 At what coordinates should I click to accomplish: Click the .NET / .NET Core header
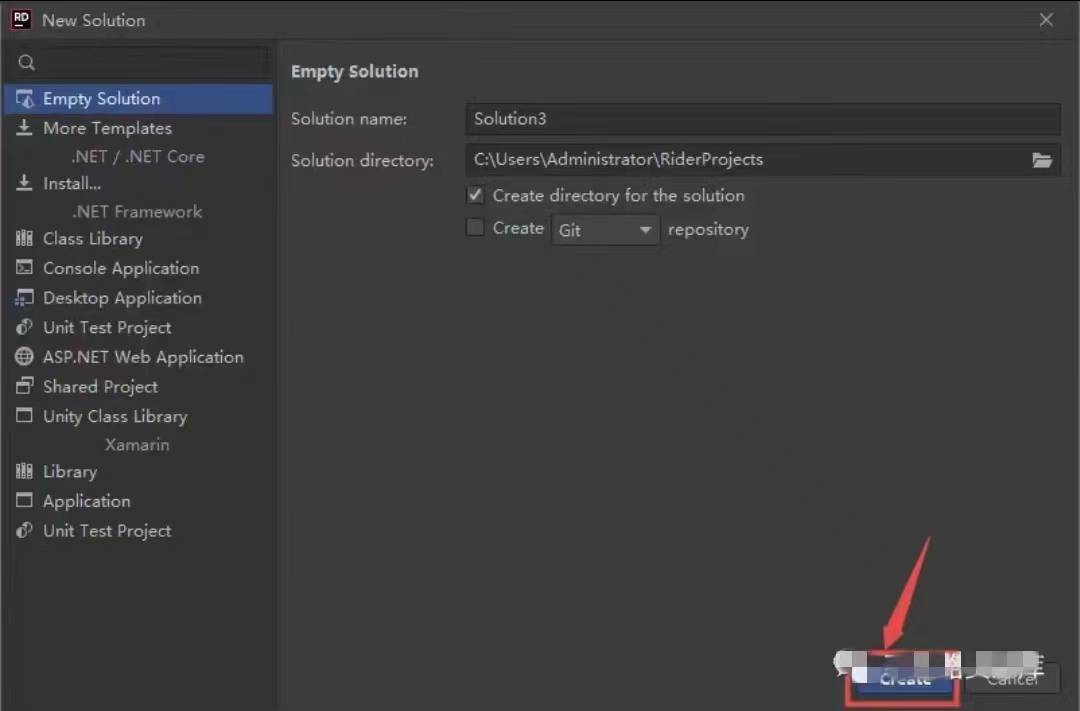(x=138, y=156)
